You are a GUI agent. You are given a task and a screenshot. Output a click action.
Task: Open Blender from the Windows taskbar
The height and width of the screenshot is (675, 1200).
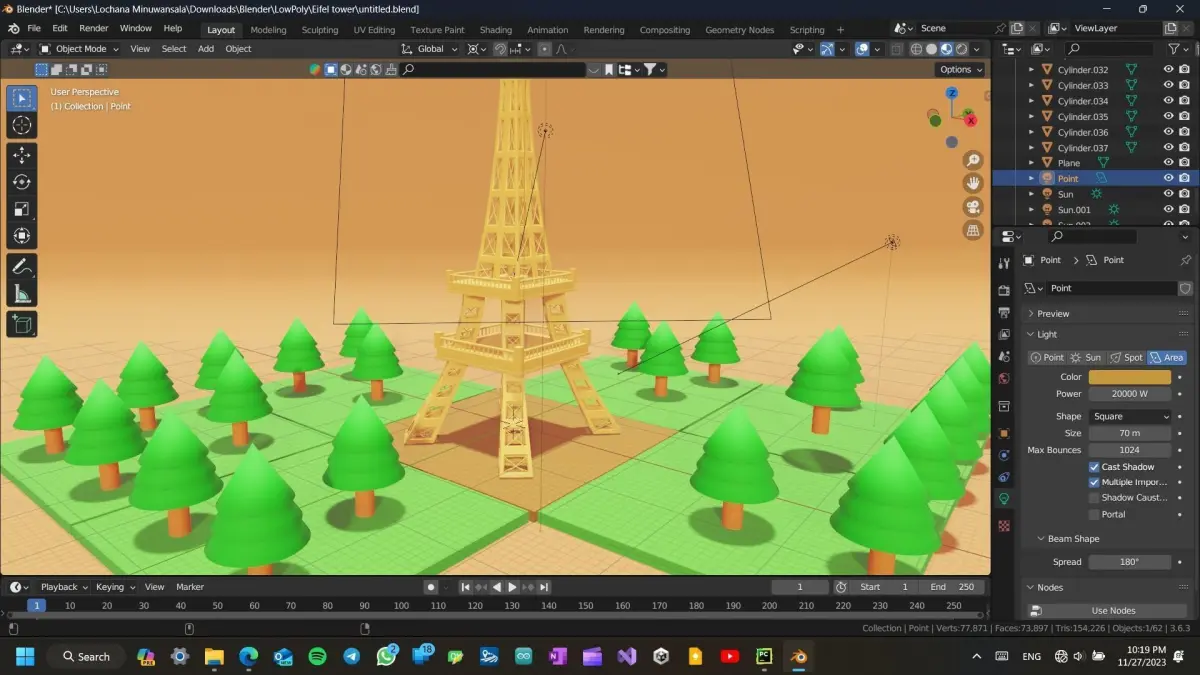(x=797, y=656)
